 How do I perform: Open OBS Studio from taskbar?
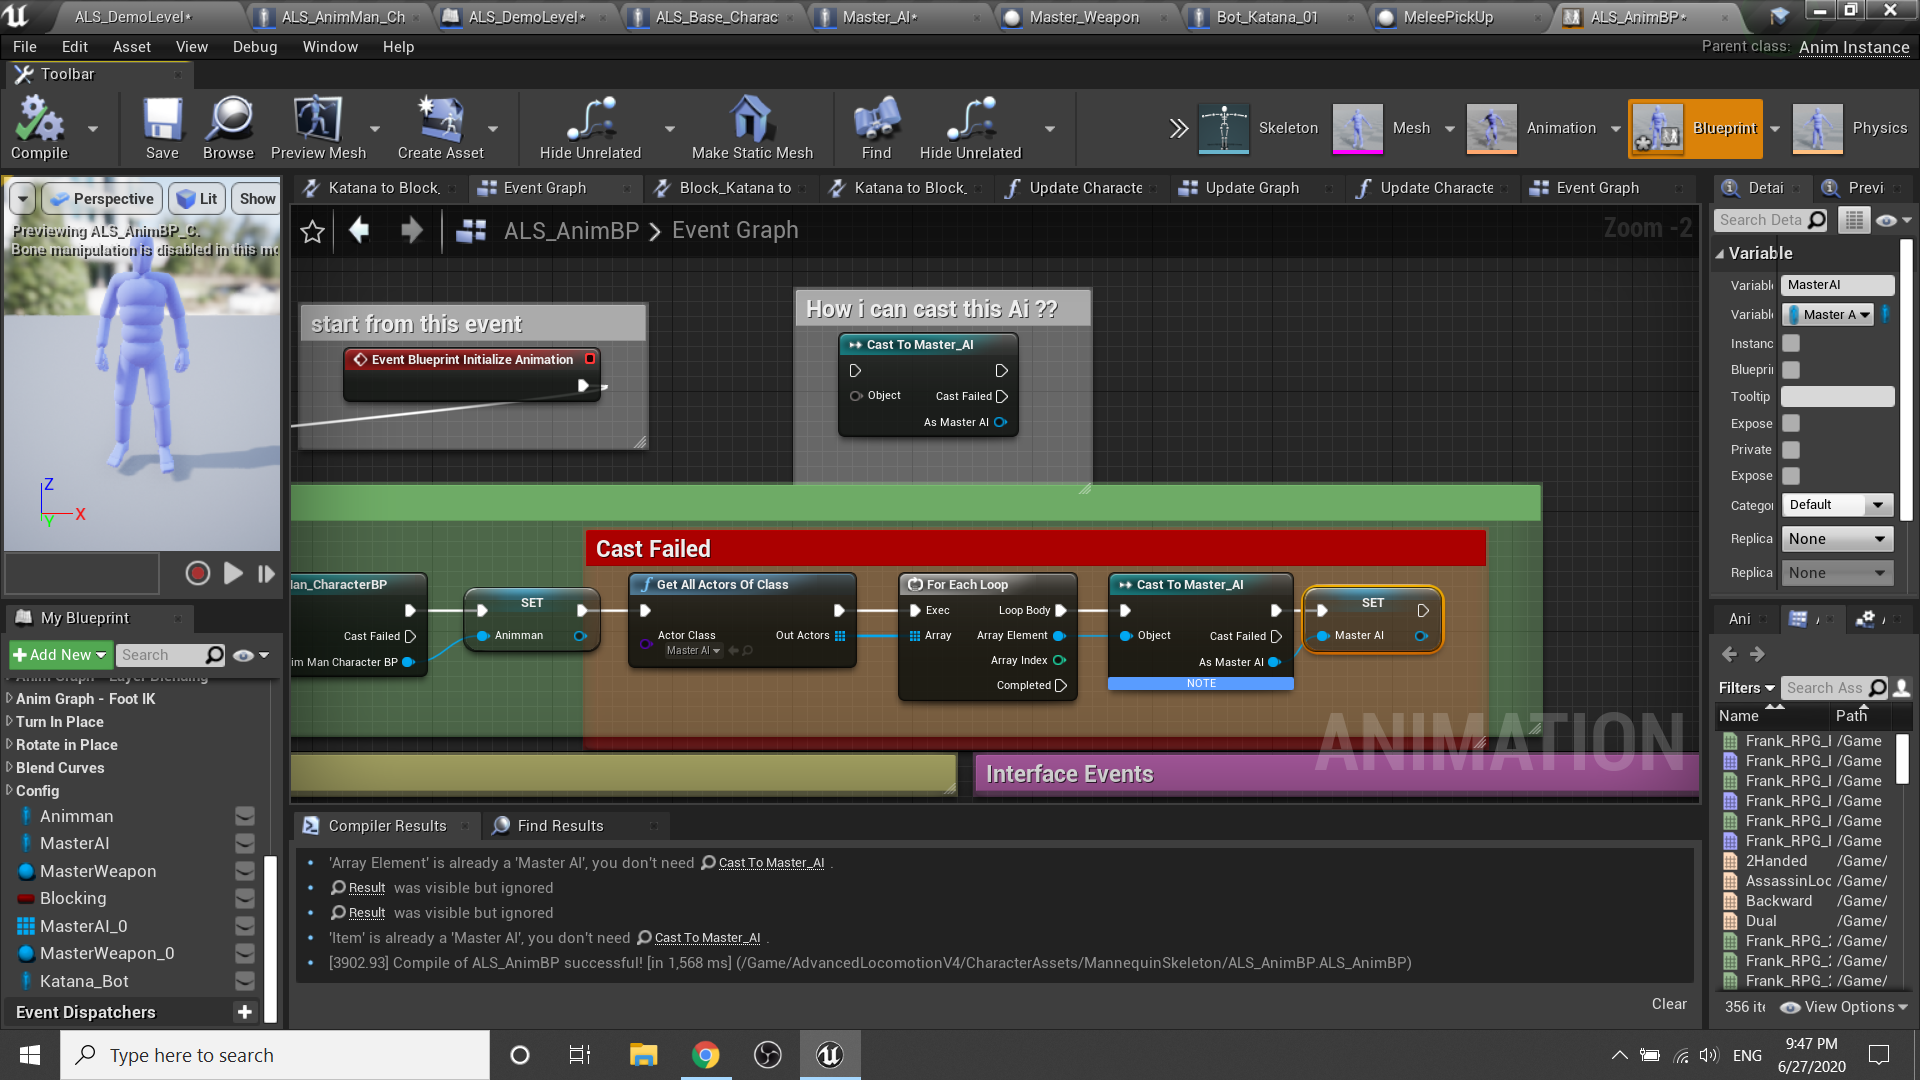tap(767, 1055)
